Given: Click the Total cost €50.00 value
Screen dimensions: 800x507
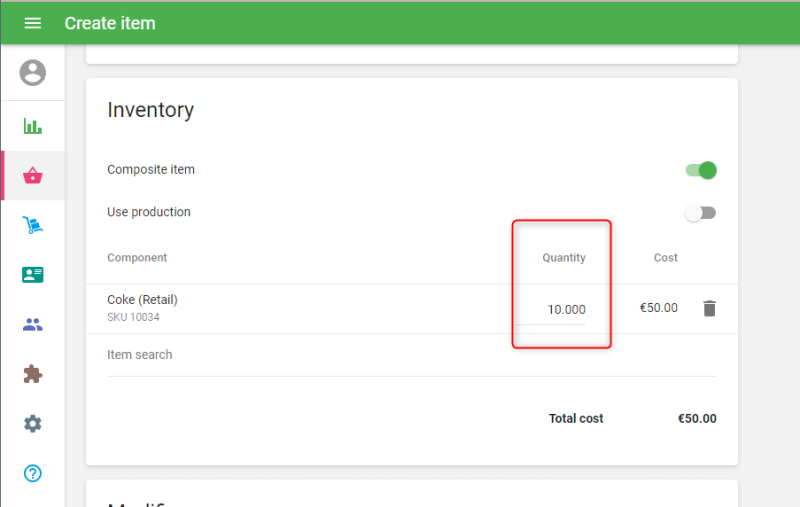Looking at the screenshot, I should click(697, 419).
